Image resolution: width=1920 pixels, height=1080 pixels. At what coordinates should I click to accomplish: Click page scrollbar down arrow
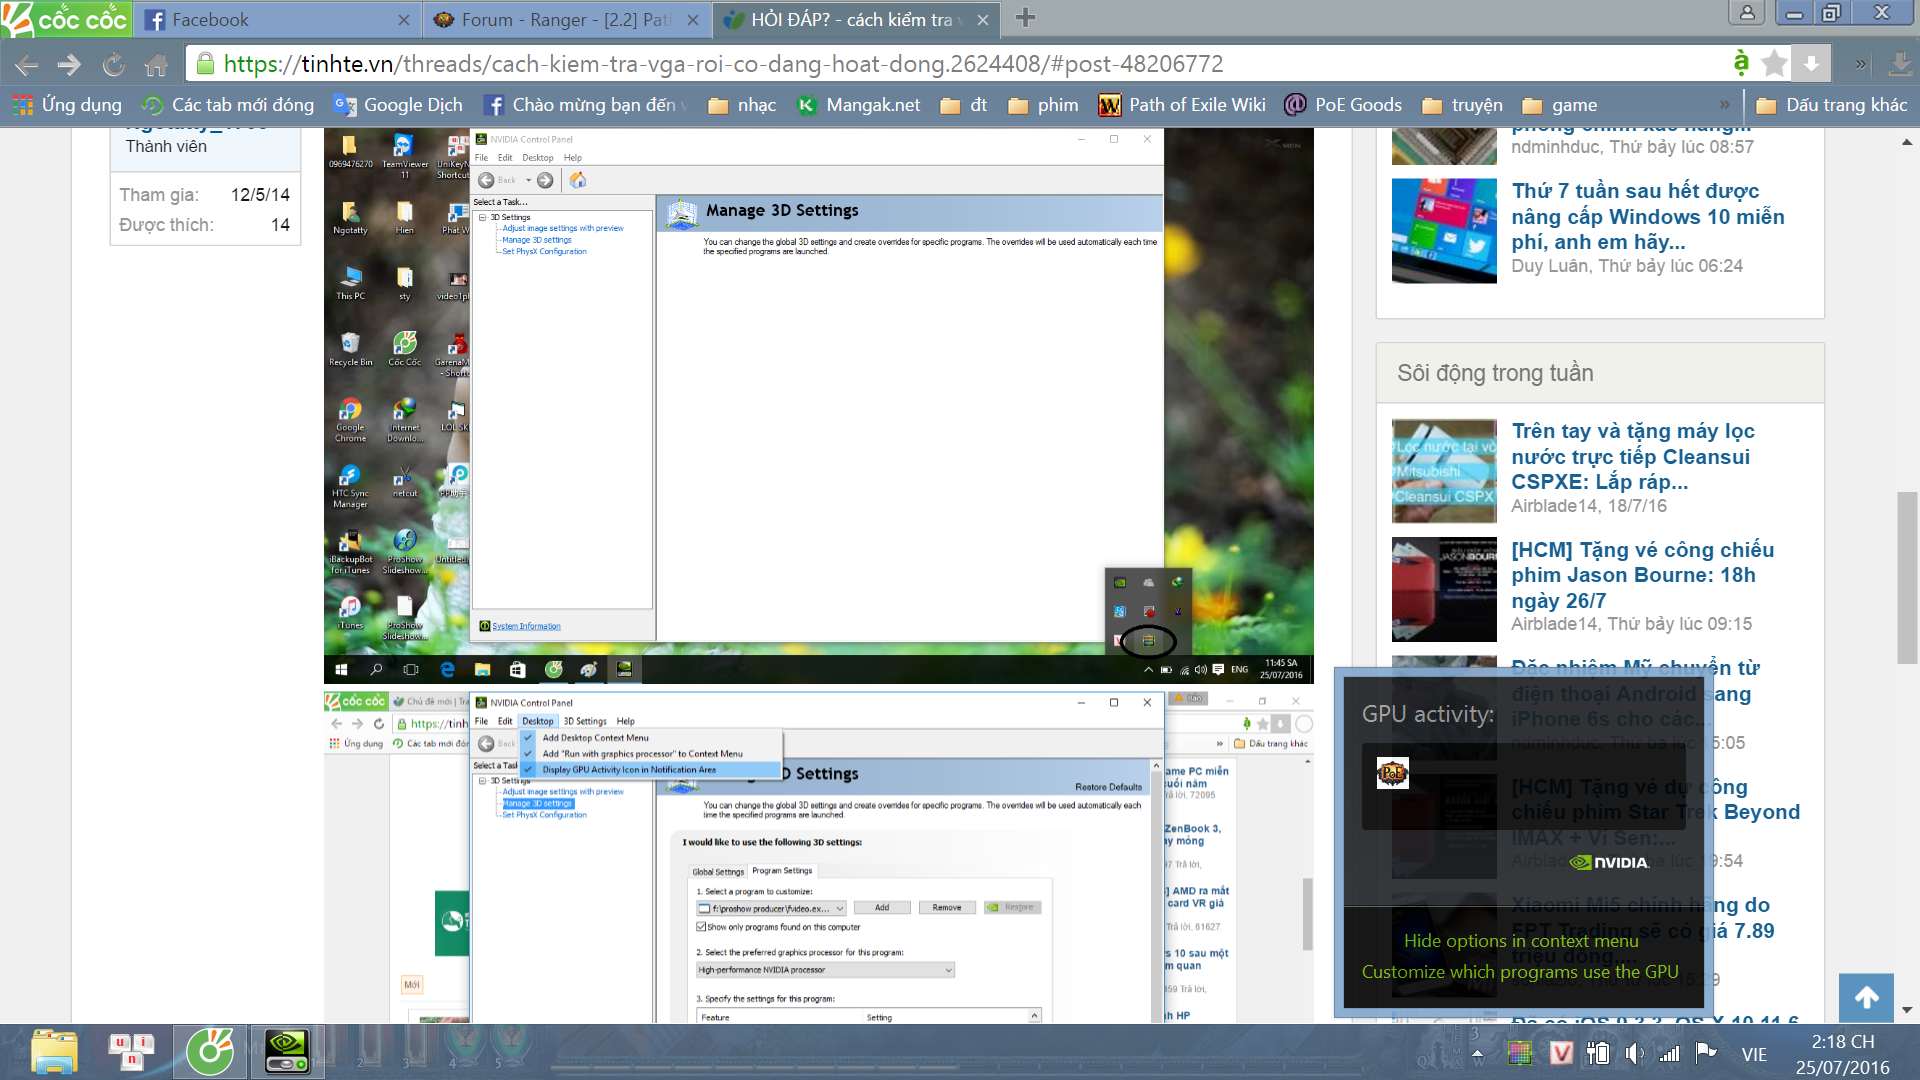pyautogui.click(x=1907, y=1010)
